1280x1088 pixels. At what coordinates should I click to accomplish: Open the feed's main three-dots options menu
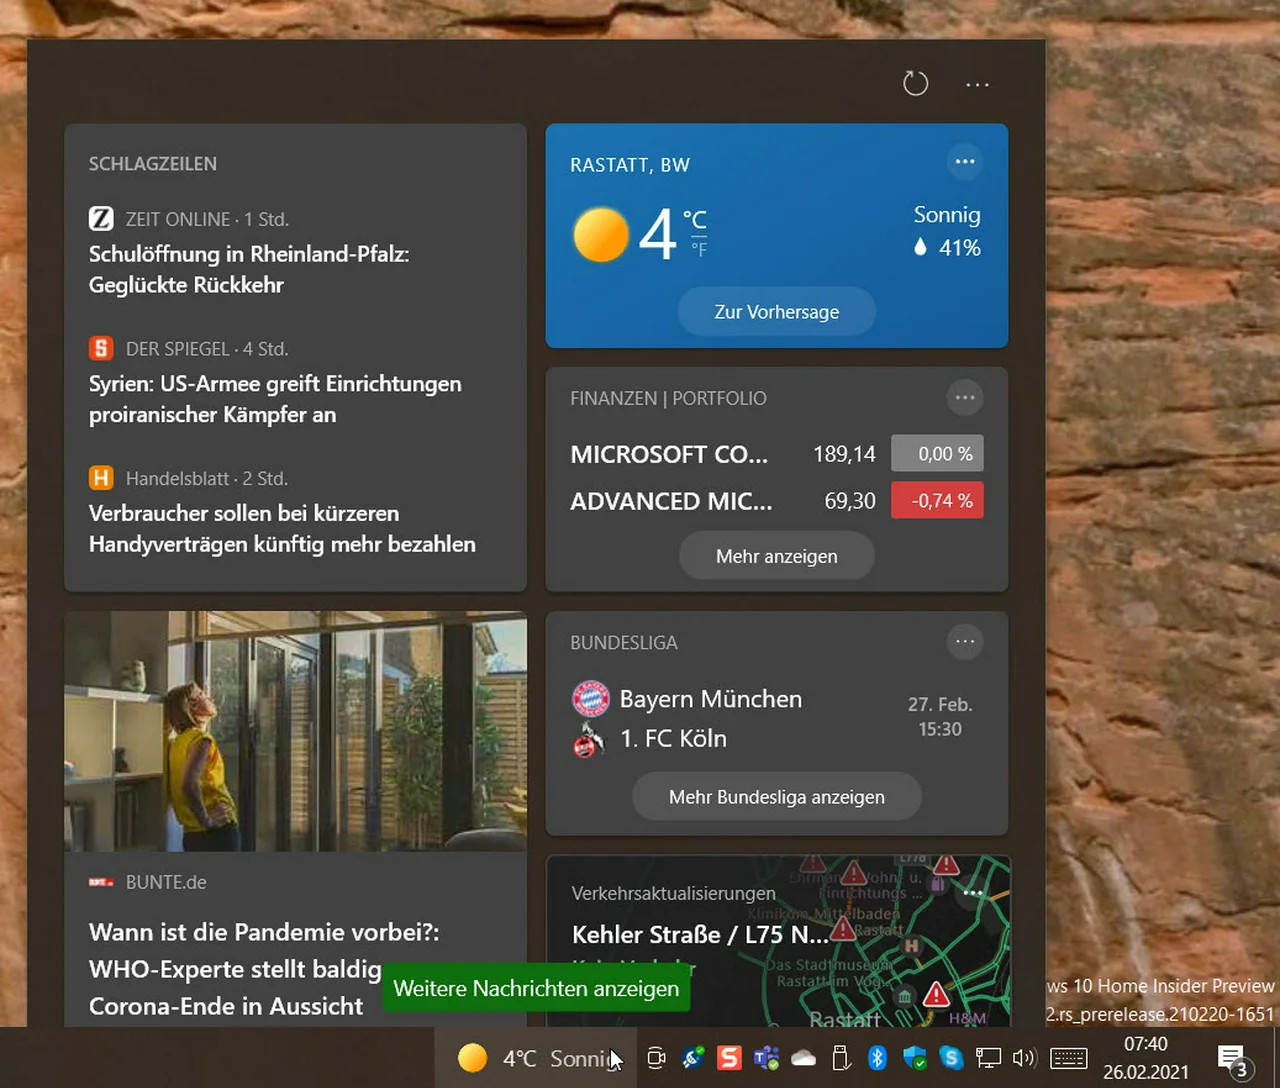[x=977, y=85]
